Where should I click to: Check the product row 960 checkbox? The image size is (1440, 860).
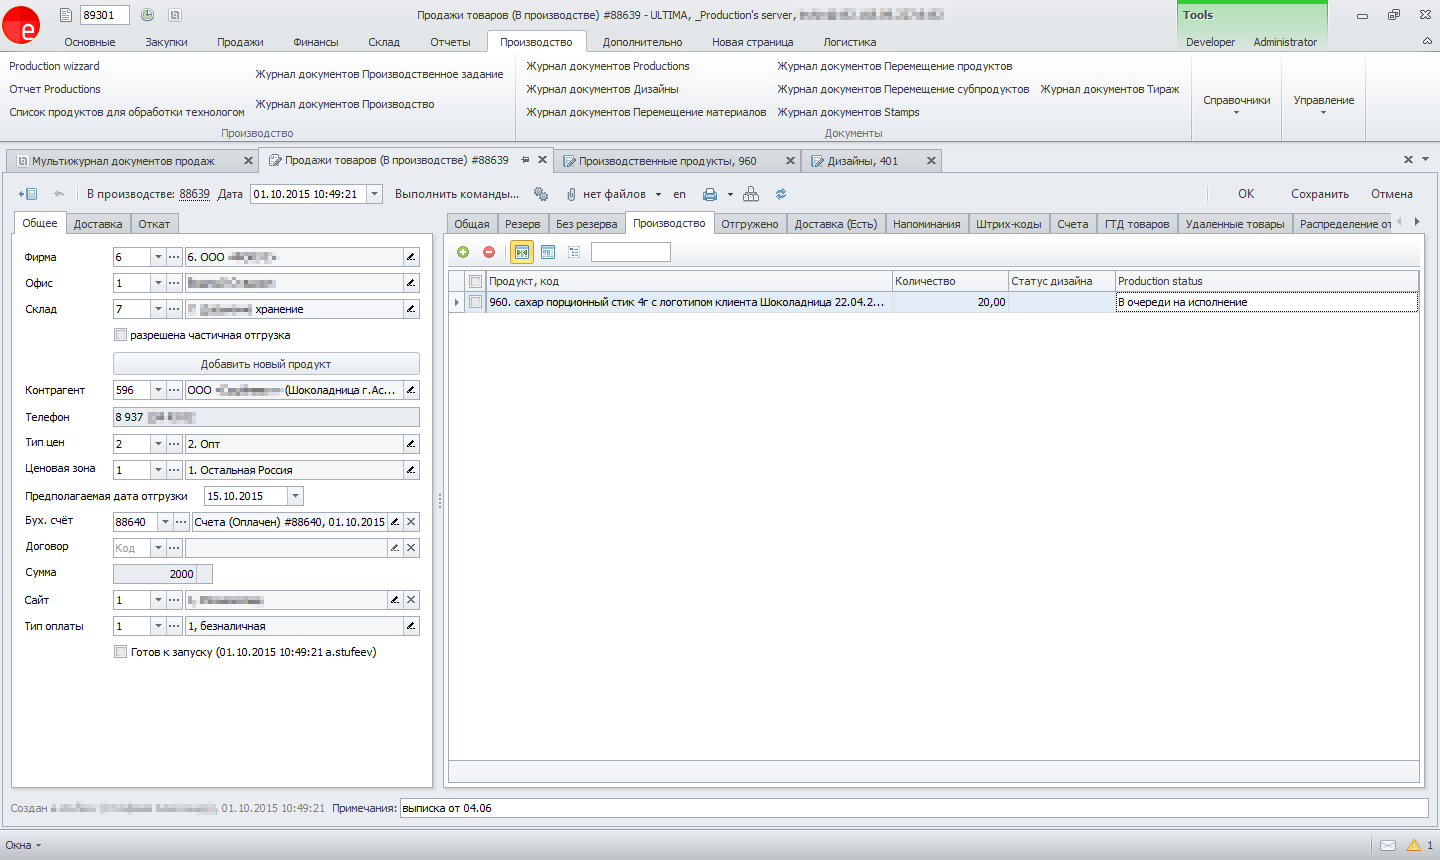coord(476,302)
